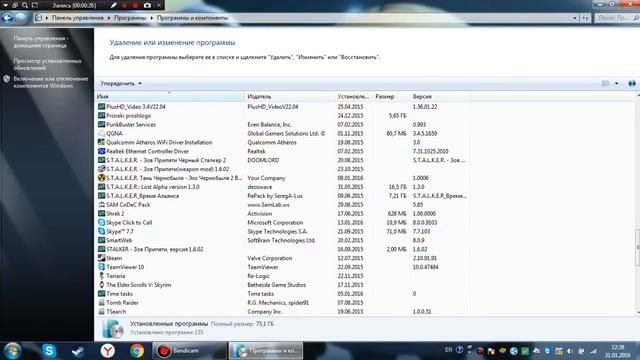The width and height of the screenshot is (640, 360).
Task: Open Skype from the taskbar
Action: [x=49, y=351]
